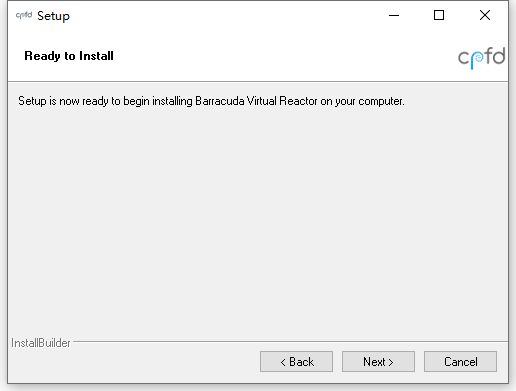Click the small cpfd icon in title bar
The image size is (516, 391).
[x=24, y=15]
